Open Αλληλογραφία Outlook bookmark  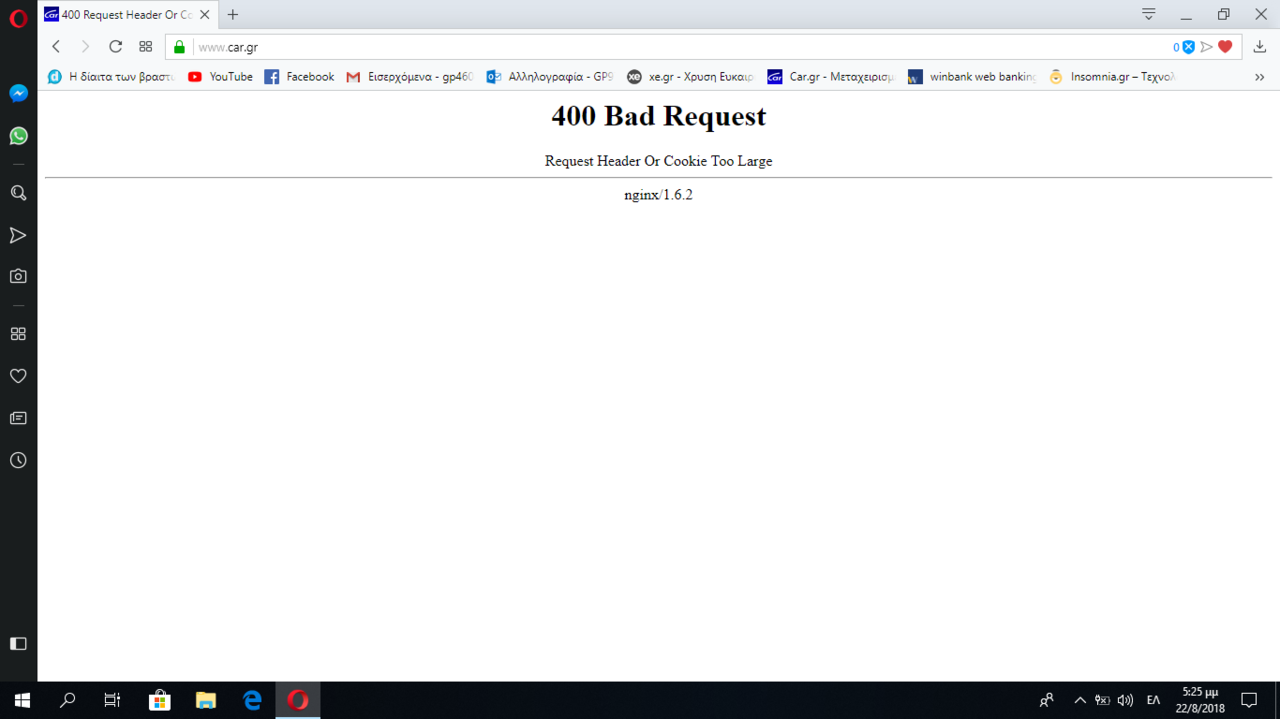550,77
